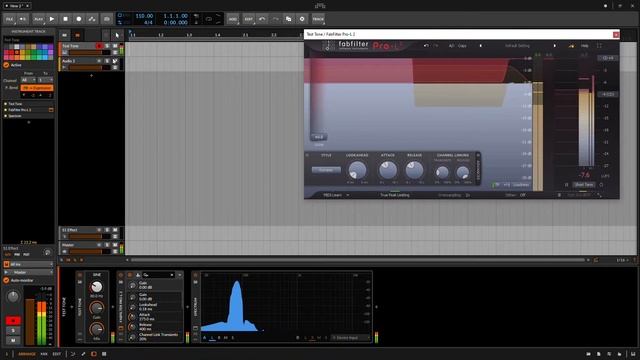Click MIDI Learn in Pro-L 2 footer
Screen dimensions: 640x360
pyautogui.click(x=332, y=196)
